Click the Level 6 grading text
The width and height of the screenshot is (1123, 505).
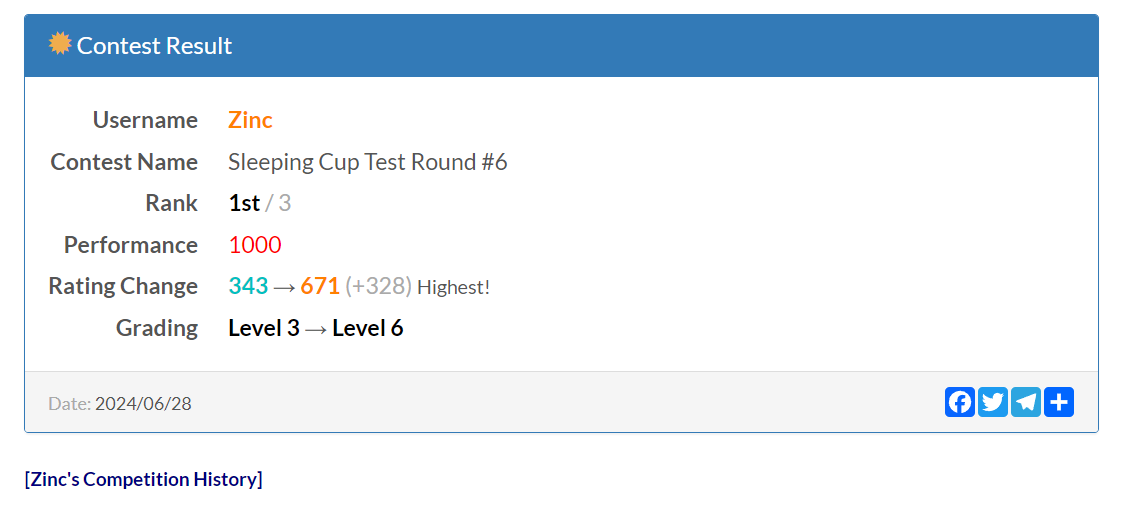tap(368, 328)
